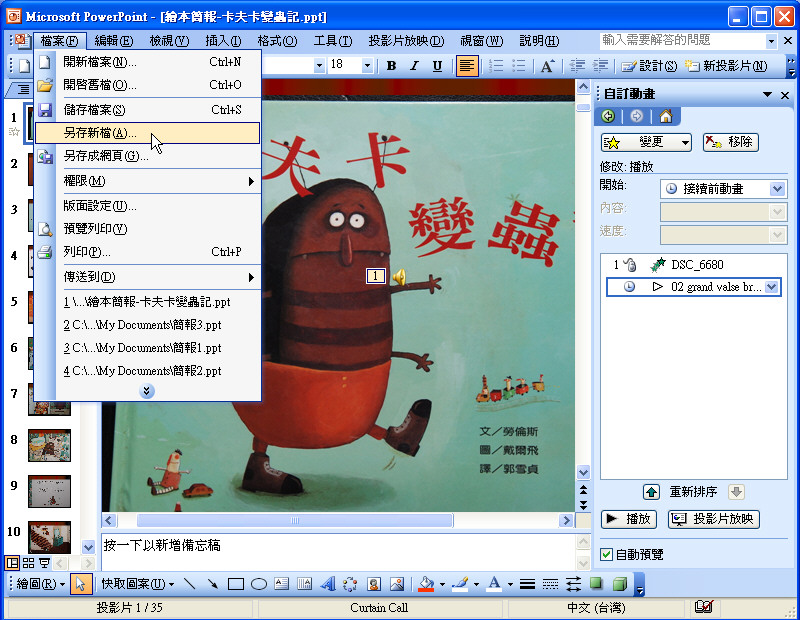Open the 繪圖(R) drawing menu
Image resolution: width=800 pixels, height=620 pixels.
[41, 583]
